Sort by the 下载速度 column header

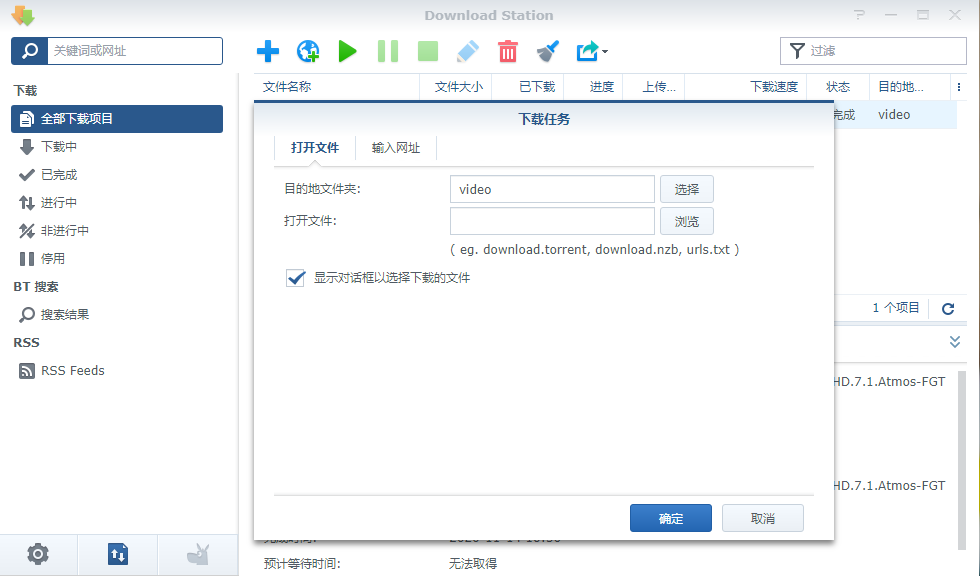tap(746, 87)
